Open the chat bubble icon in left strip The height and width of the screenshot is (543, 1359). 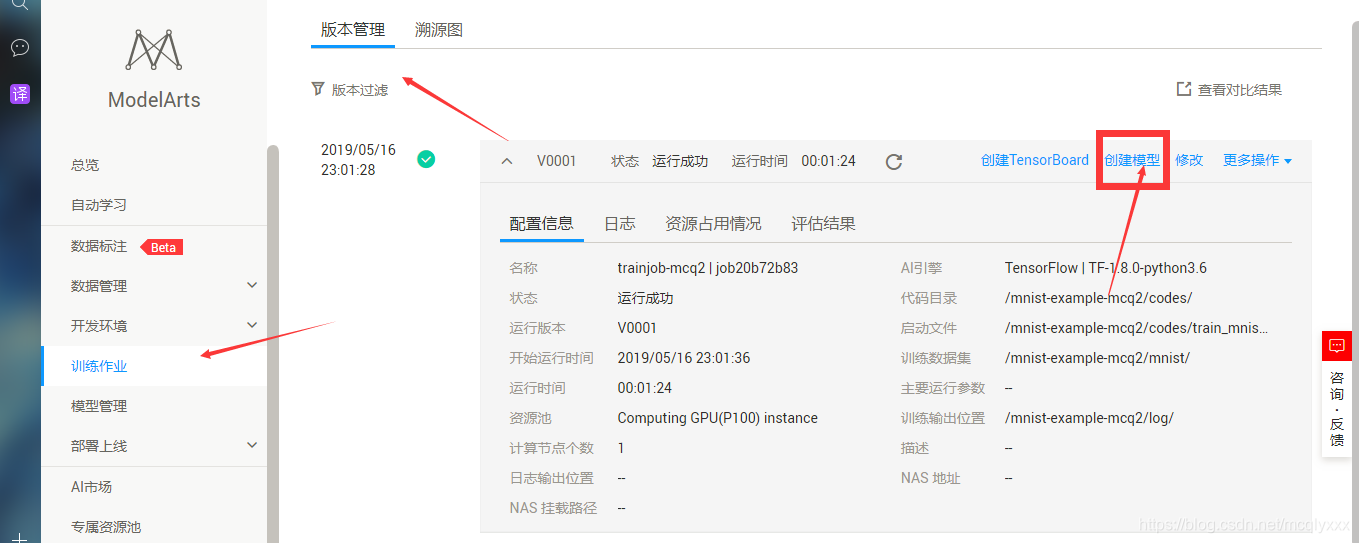pos(19,47)
